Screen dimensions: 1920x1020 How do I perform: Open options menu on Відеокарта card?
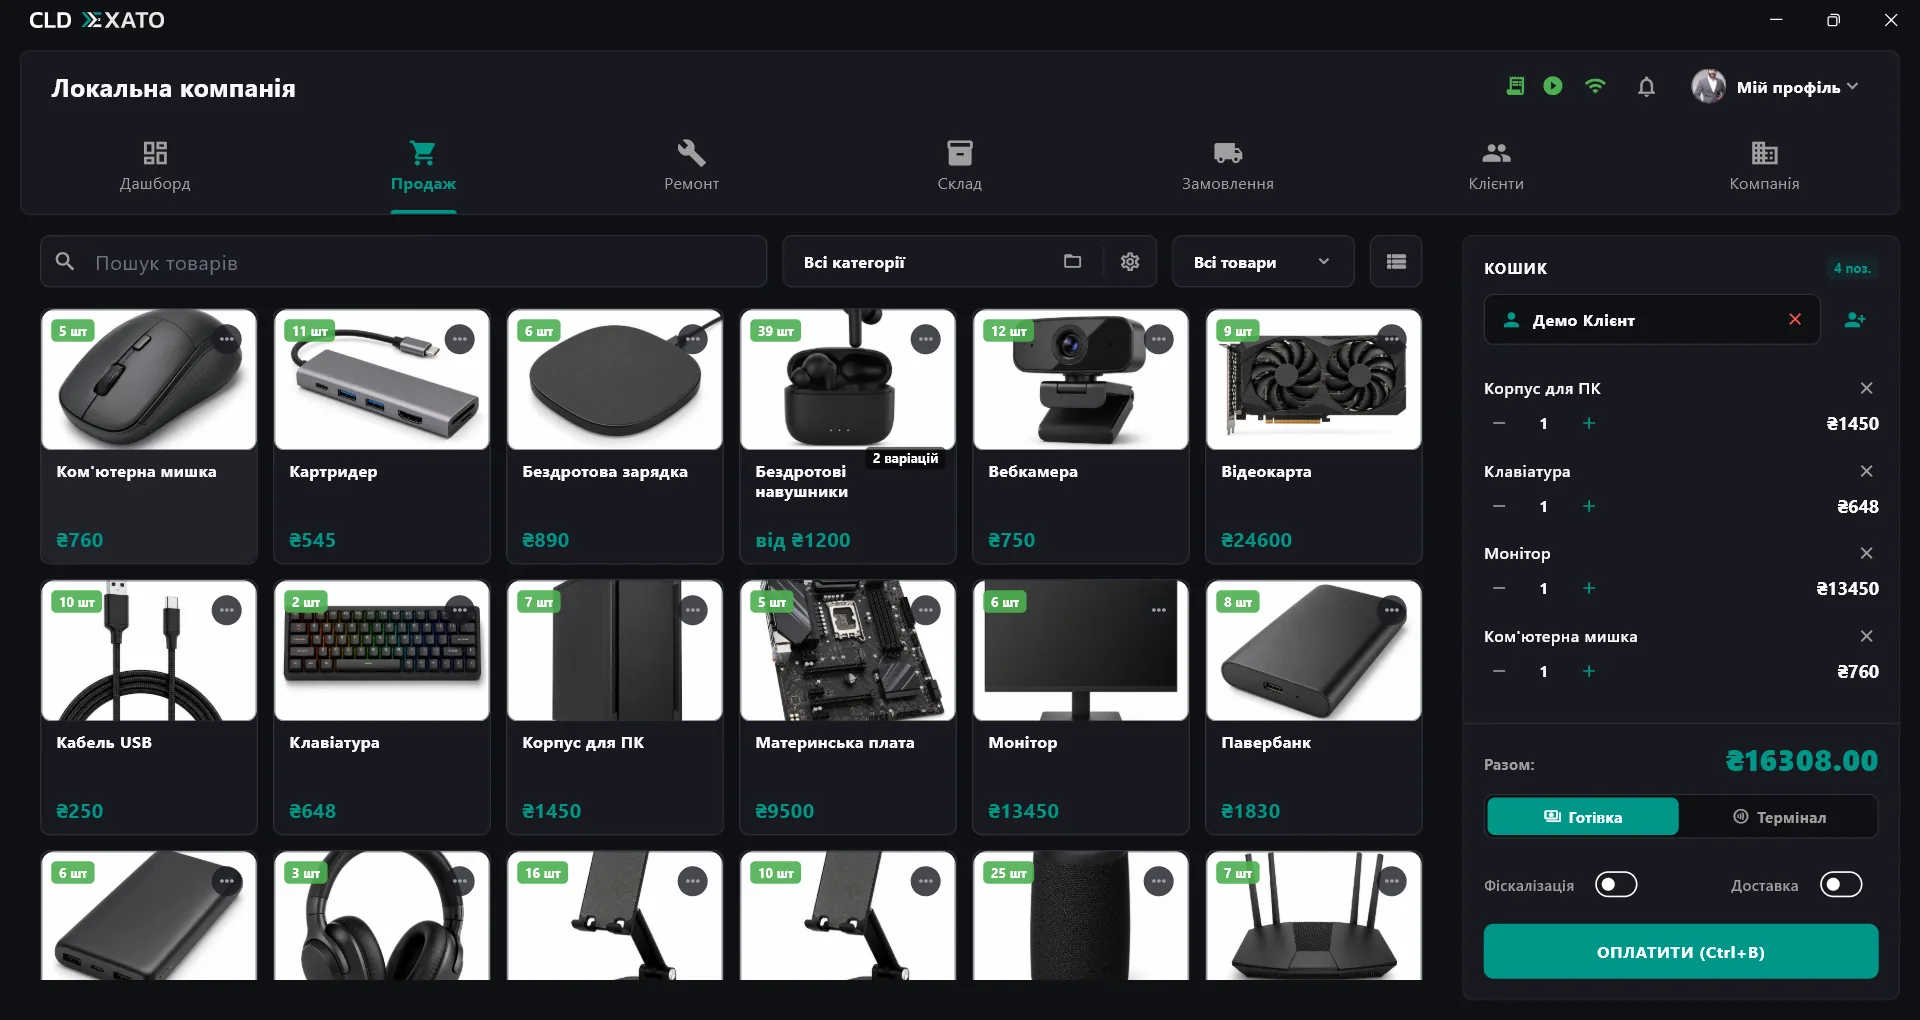point(1392,339)
